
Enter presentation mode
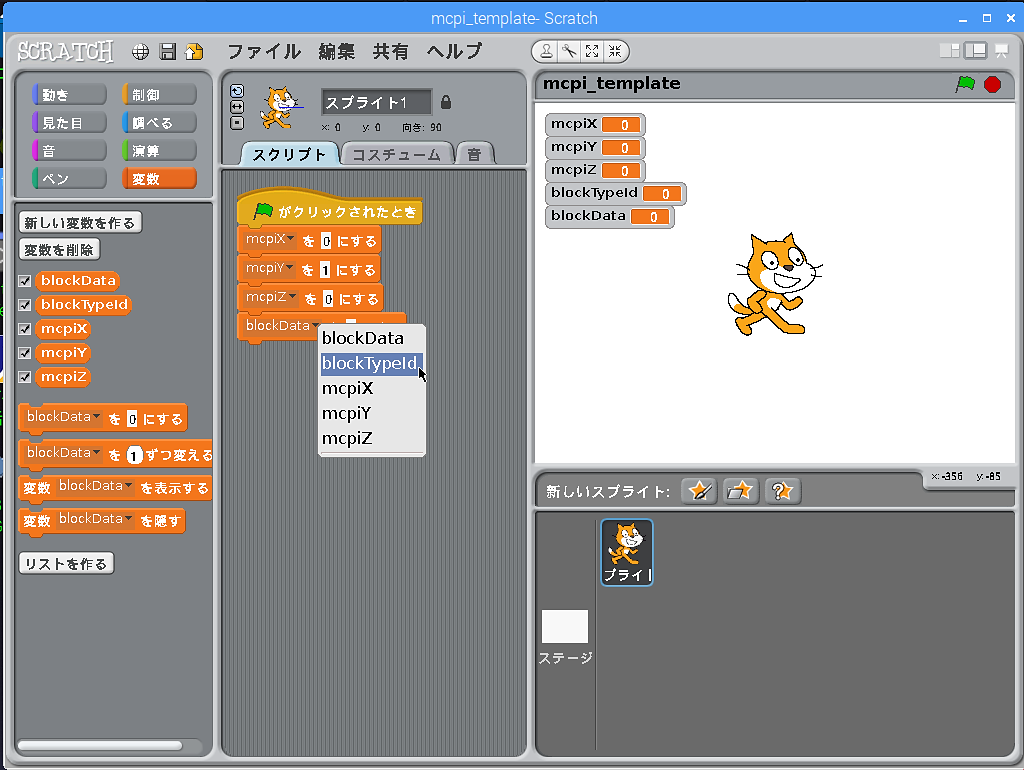pos(1002,51)
